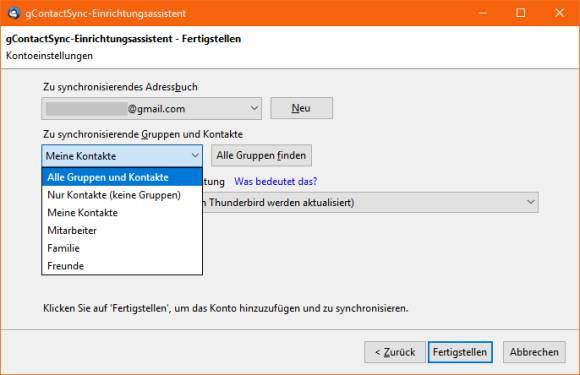The height and width of the screenshot is (375, 580).
Task: Click the Alle Gruppen finden button
Action: coord(261,155)
